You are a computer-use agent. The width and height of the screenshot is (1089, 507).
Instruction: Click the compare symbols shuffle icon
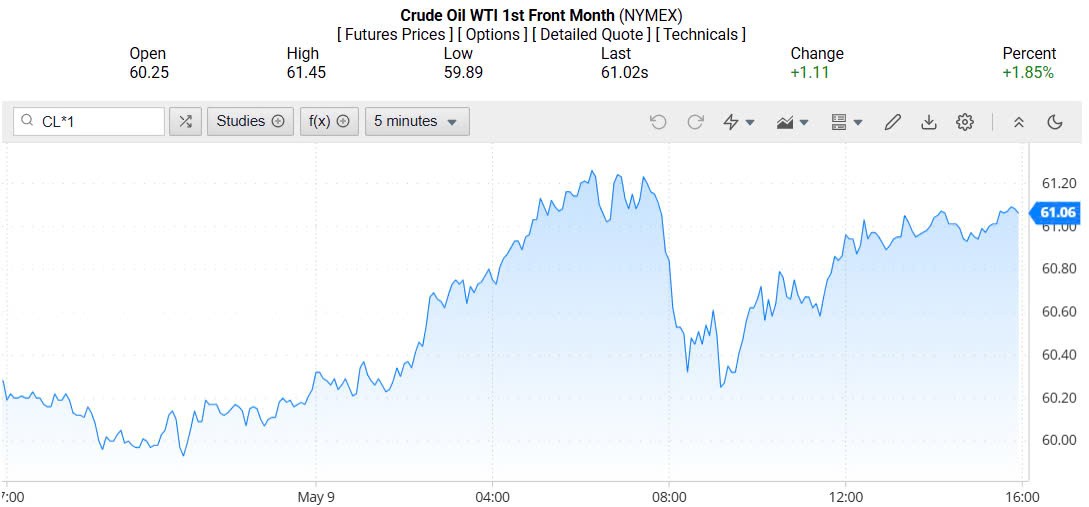pos(185,121)
